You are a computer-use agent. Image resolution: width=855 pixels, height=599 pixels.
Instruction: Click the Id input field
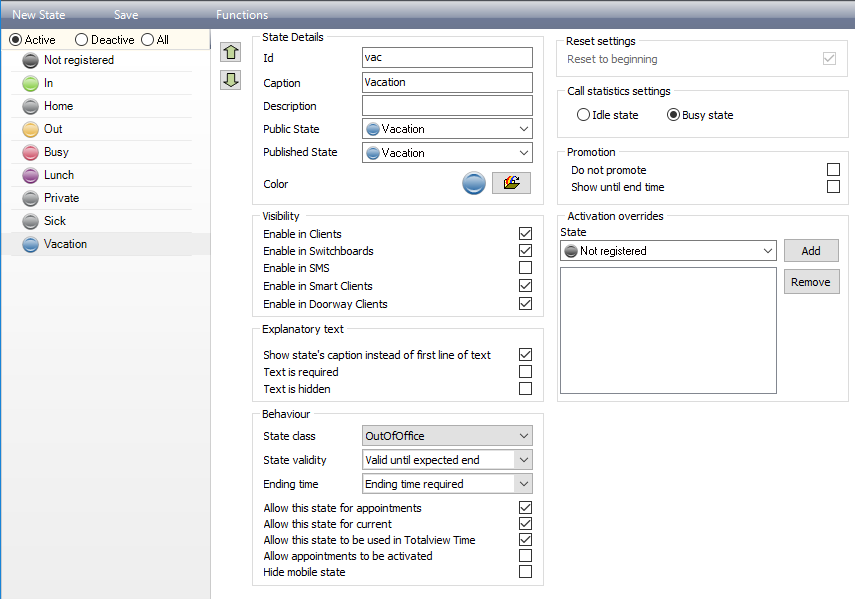coord(447,57)
